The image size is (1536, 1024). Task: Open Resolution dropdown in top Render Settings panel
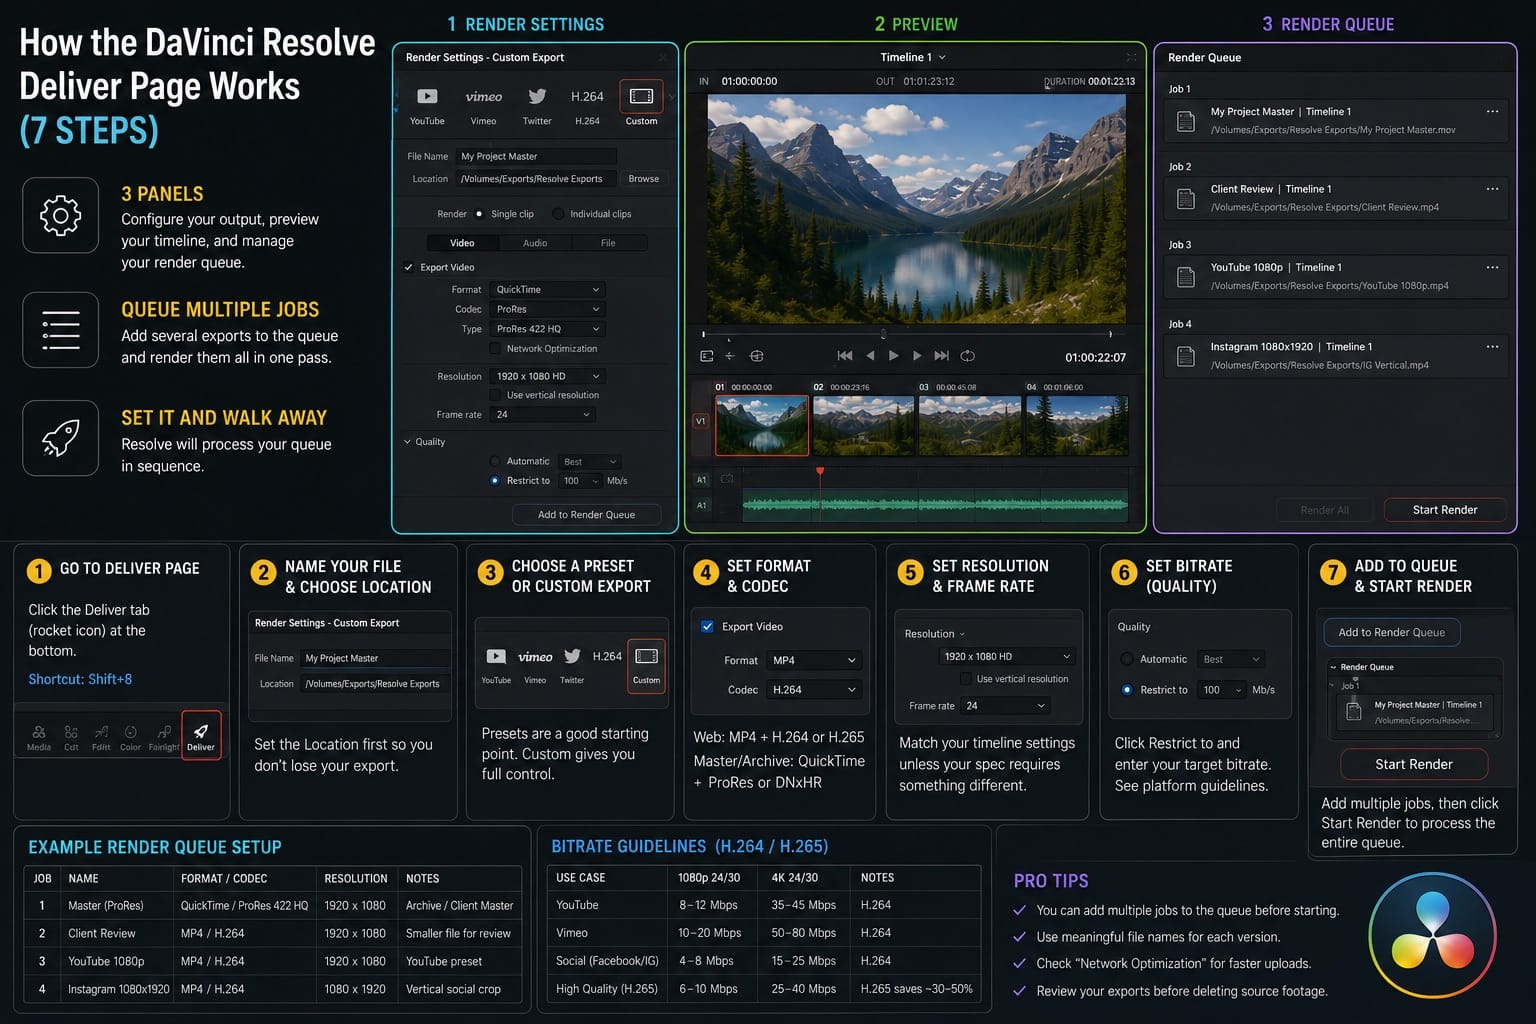pos(548,377)
